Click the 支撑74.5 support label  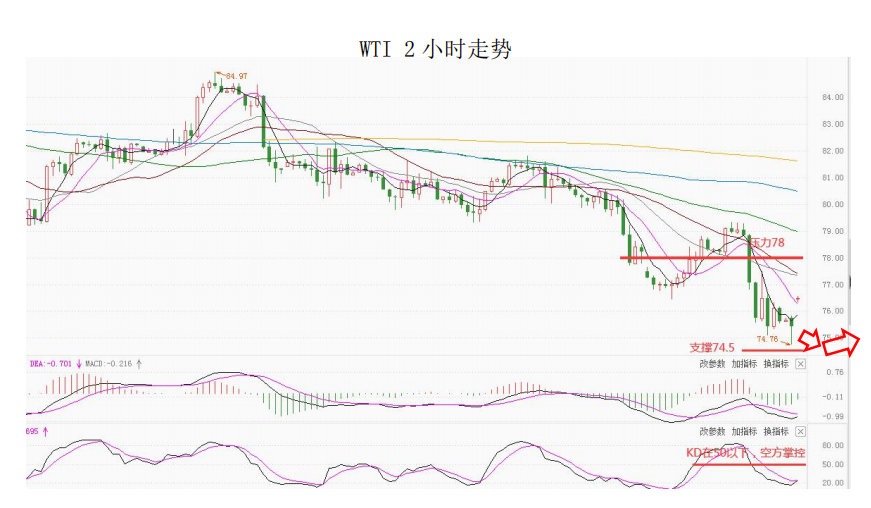pyautogui.click(x=712, y=347)
